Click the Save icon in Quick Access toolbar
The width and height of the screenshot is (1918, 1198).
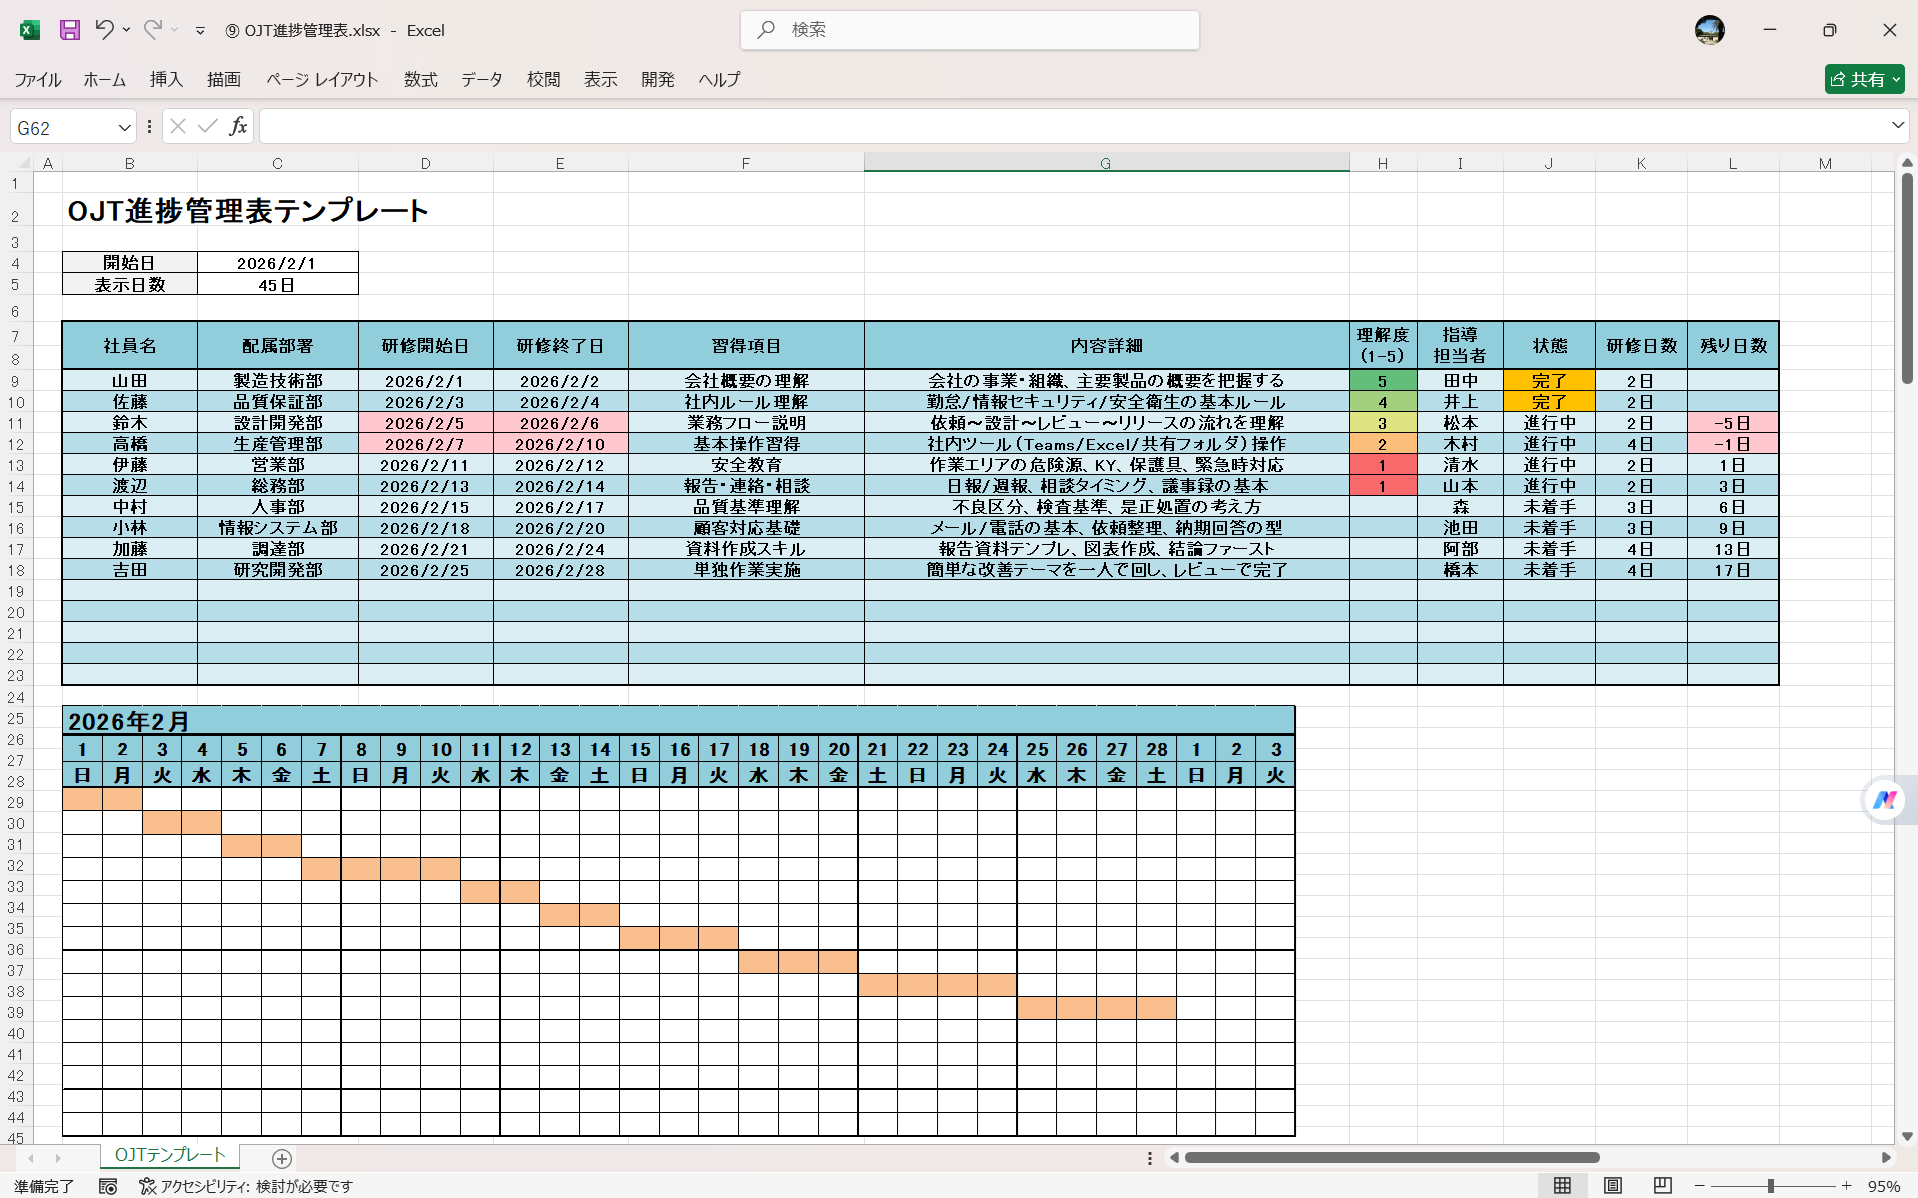coord(69,30)
